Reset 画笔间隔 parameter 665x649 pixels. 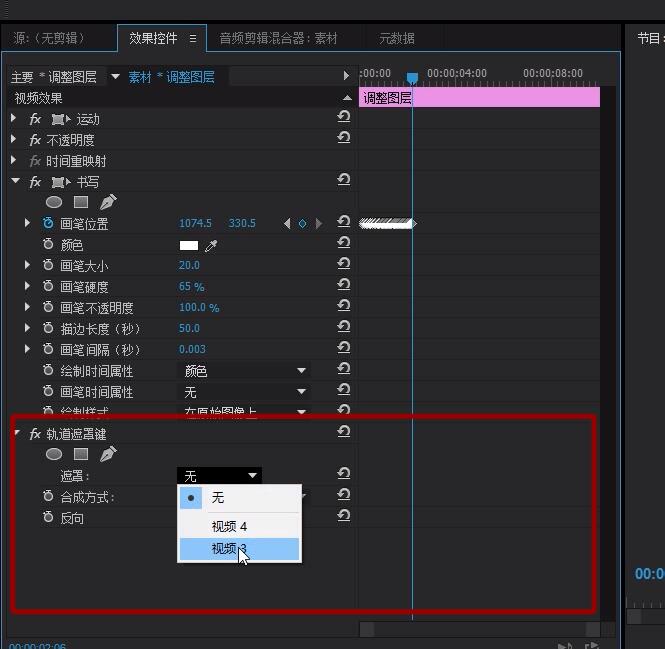[344, 347]
